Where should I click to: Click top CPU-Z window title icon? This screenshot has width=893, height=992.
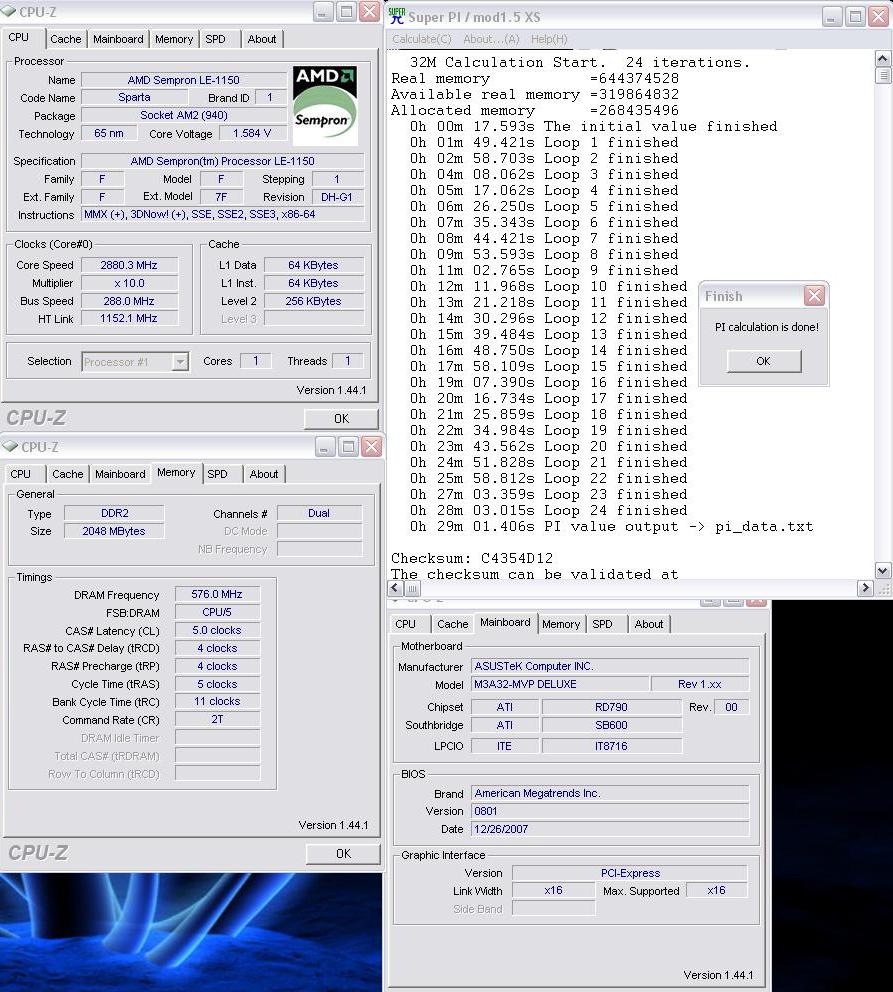coord(9,11)
